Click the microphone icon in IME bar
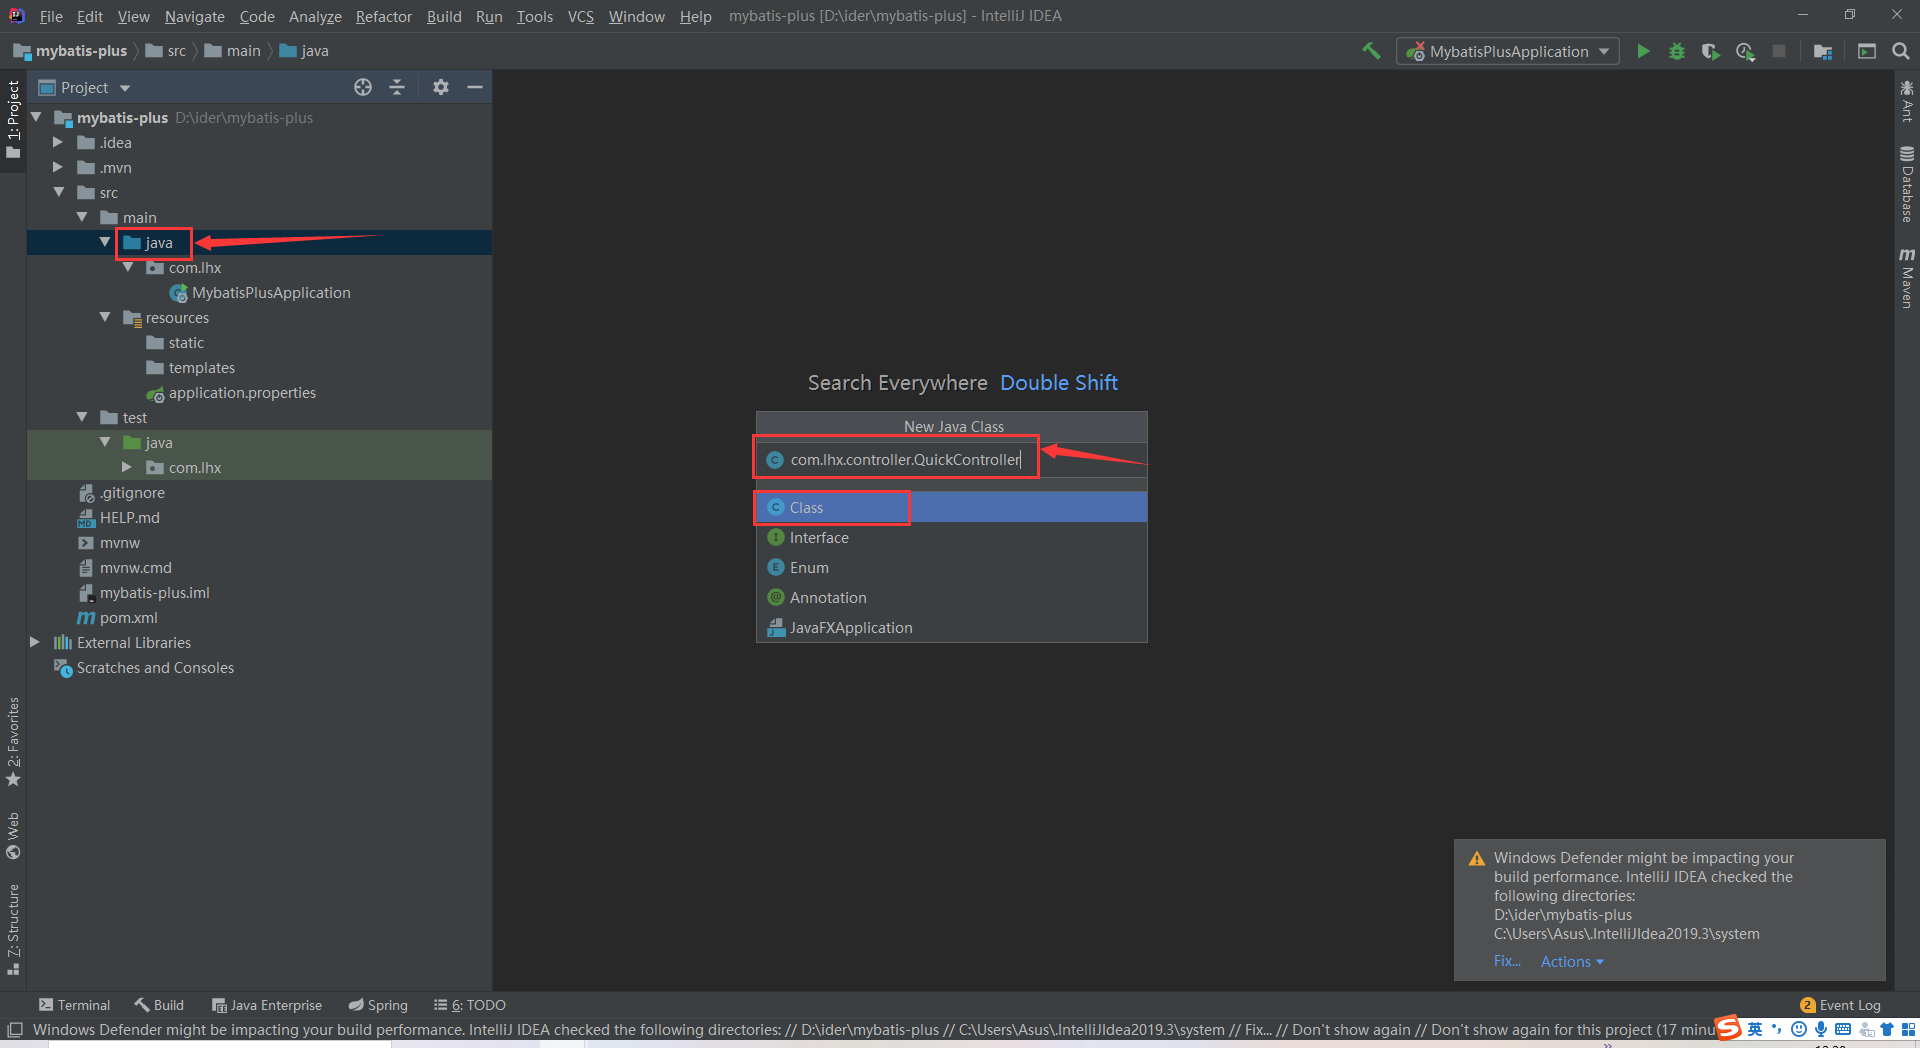Screen dimensions: 1920x1048 coord(1821,1029)
